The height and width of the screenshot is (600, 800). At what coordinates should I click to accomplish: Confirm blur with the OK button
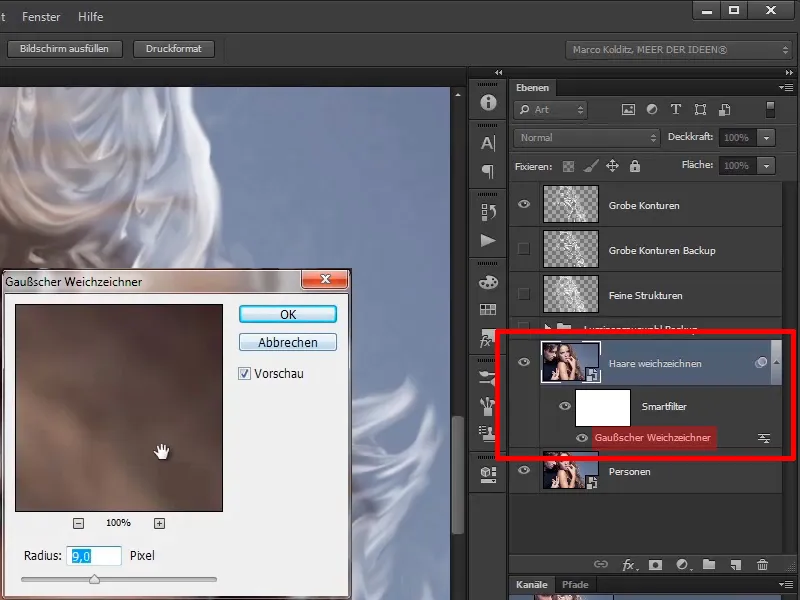pos(288,314)
